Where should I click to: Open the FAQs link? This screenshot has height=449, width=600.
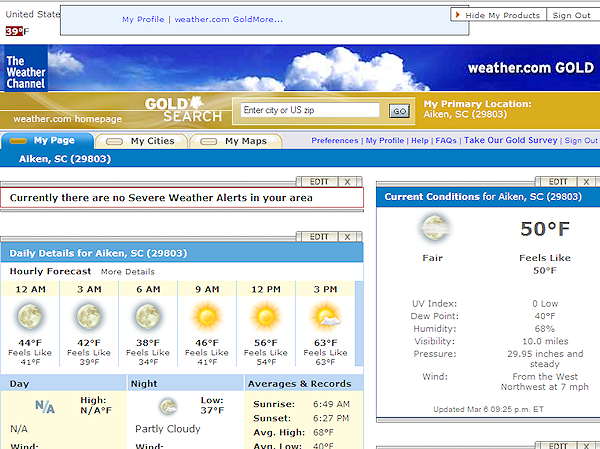[x=446, y=140]
